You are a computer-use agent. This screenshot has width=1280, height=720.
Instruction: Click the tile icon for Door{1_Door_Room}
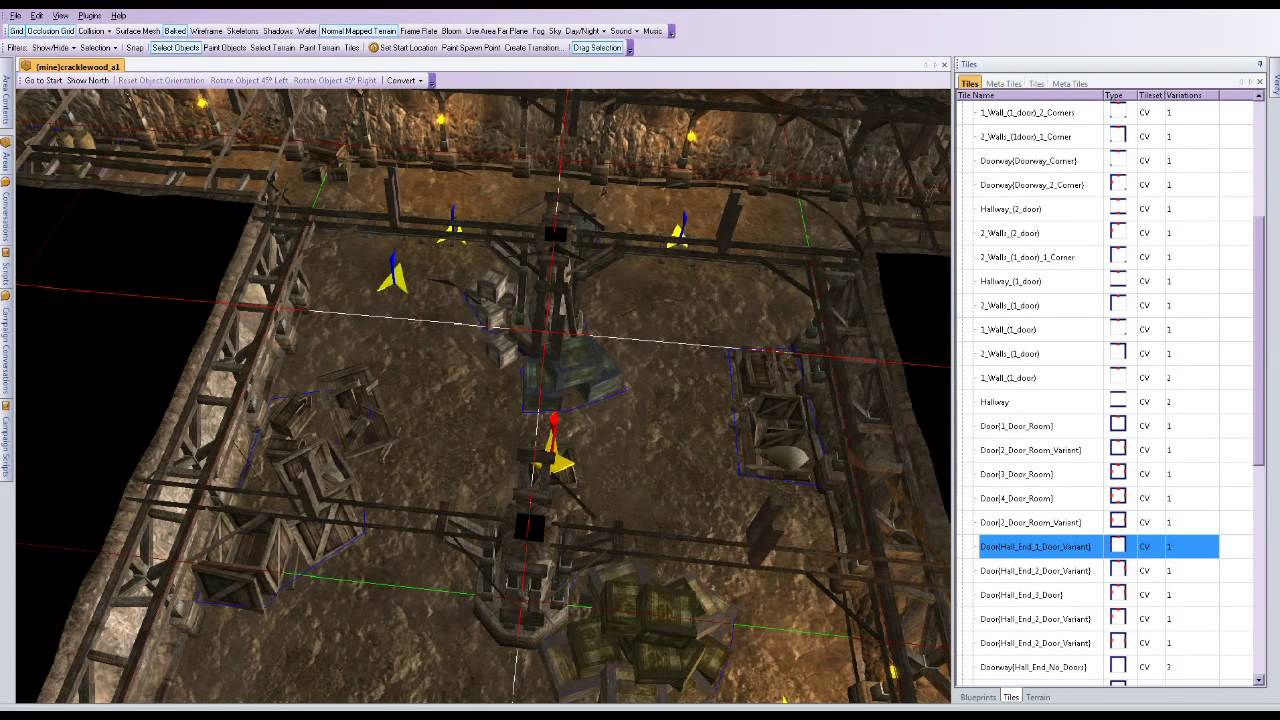(1118, 425)
